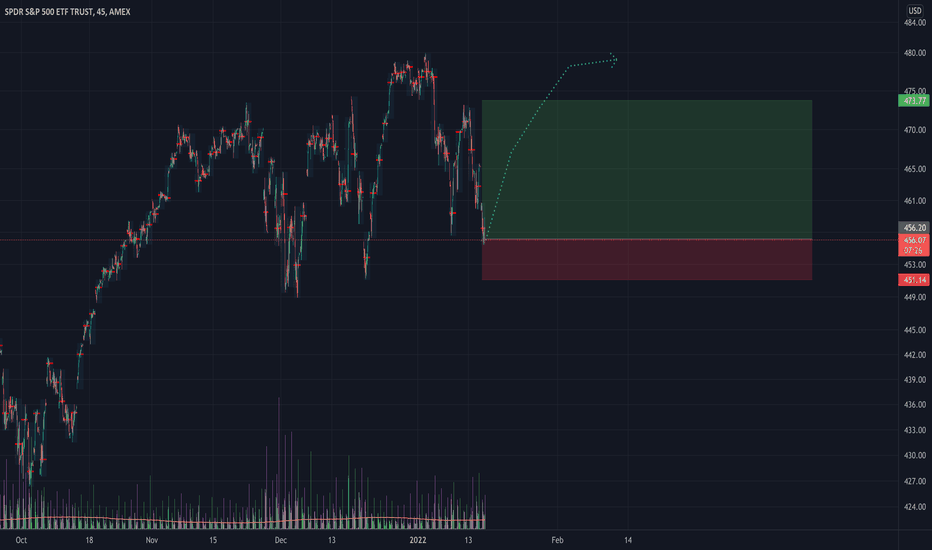The image size is (932, 550).
Task: Click the Oct date label on time axis
Action: click(x=21, y=540)
